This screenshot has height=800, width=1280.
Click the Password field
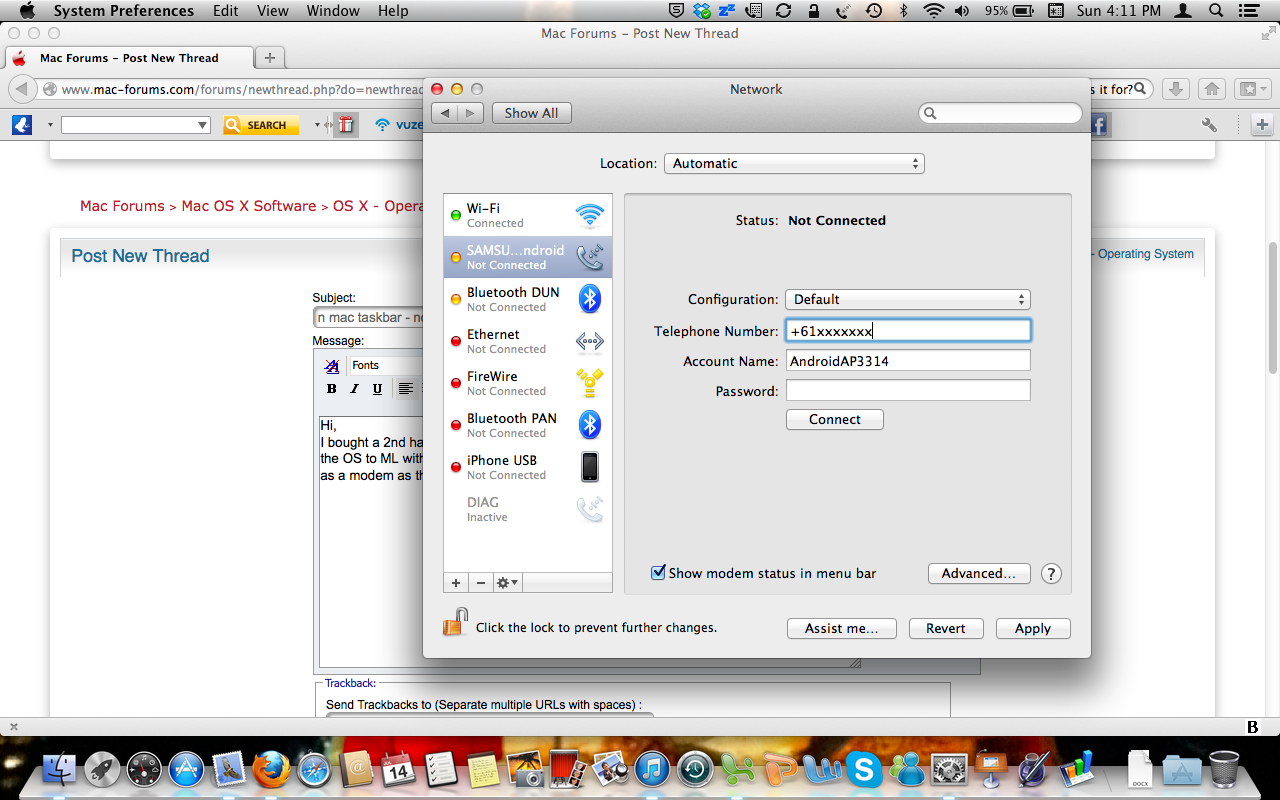(x=908, y=391)
